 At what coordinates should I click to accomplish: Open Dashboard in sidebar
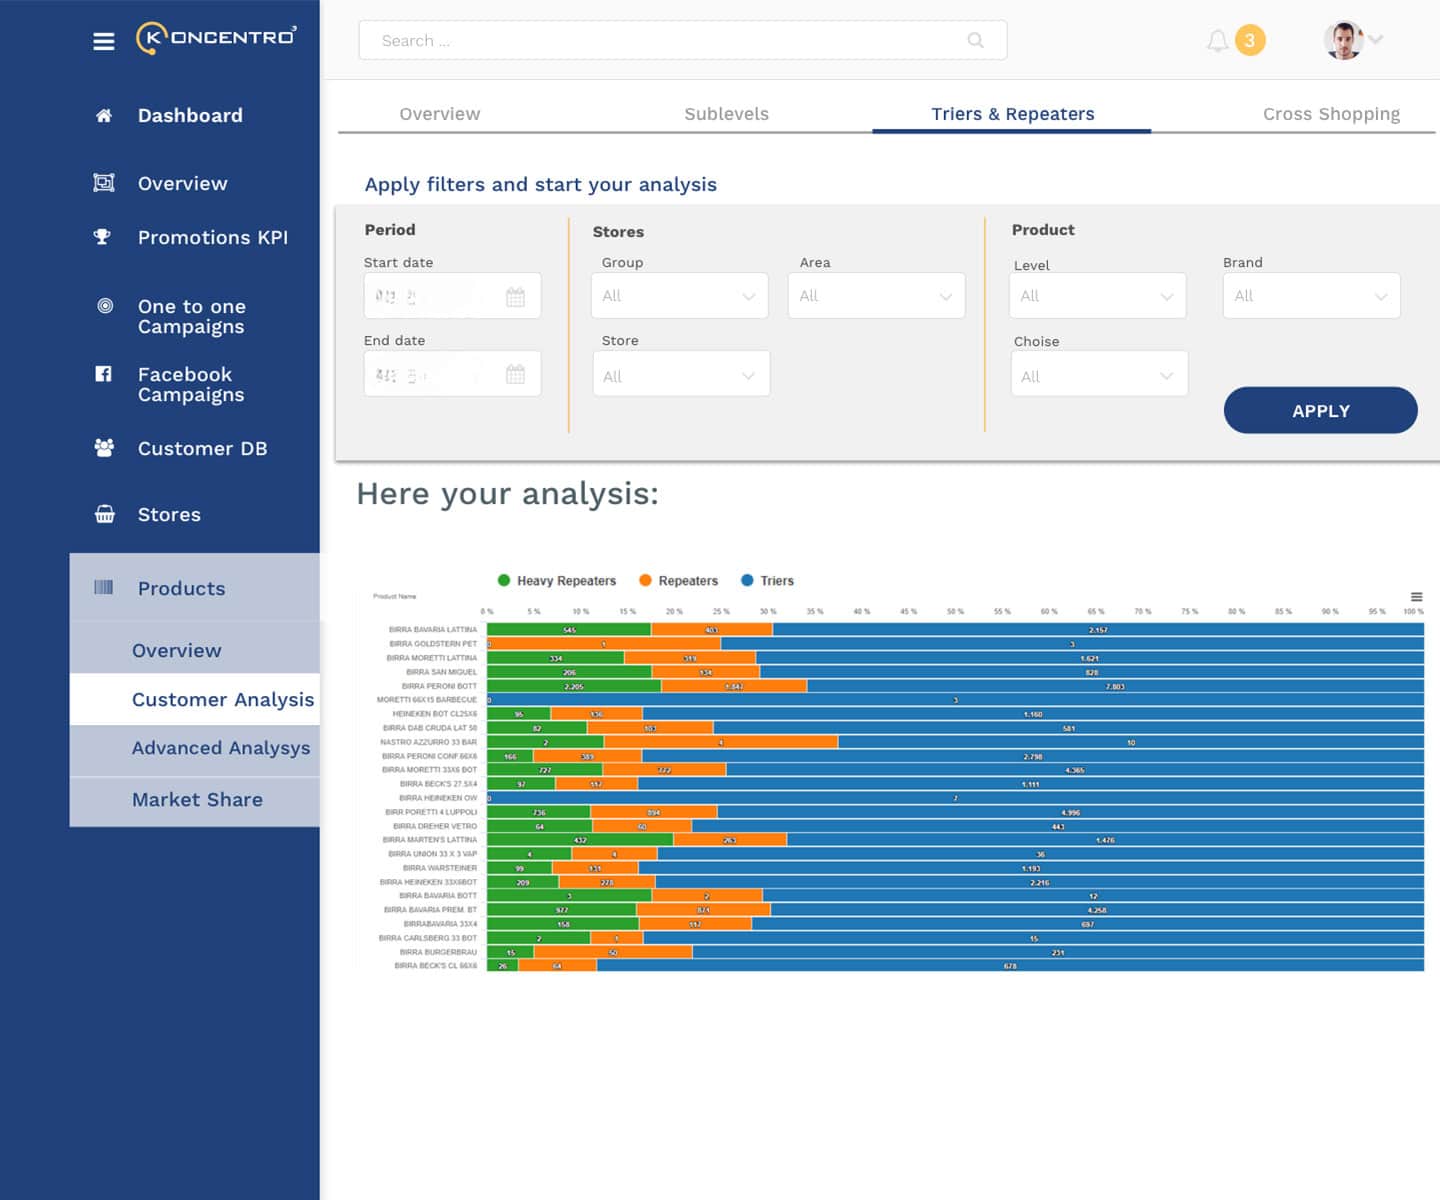[190, 115]
